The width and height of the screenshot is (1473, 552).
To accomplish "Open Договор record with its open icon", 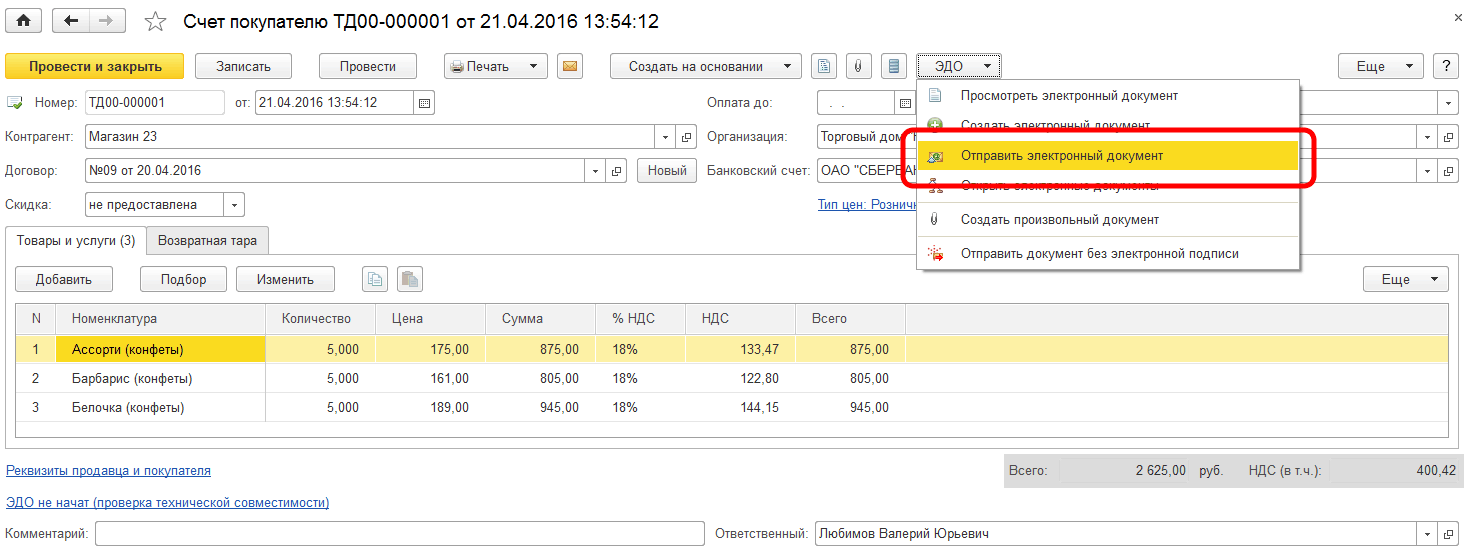I will point(617,171).
